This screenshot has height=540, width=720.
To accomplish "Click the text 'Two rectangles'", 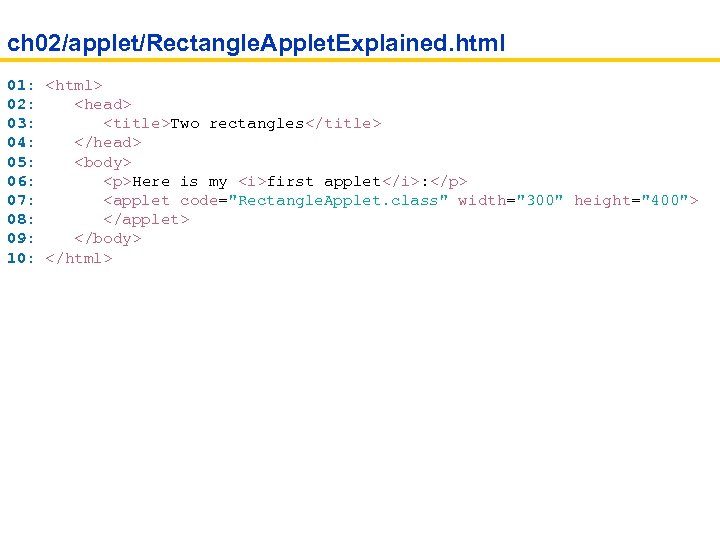I will 237,124.
